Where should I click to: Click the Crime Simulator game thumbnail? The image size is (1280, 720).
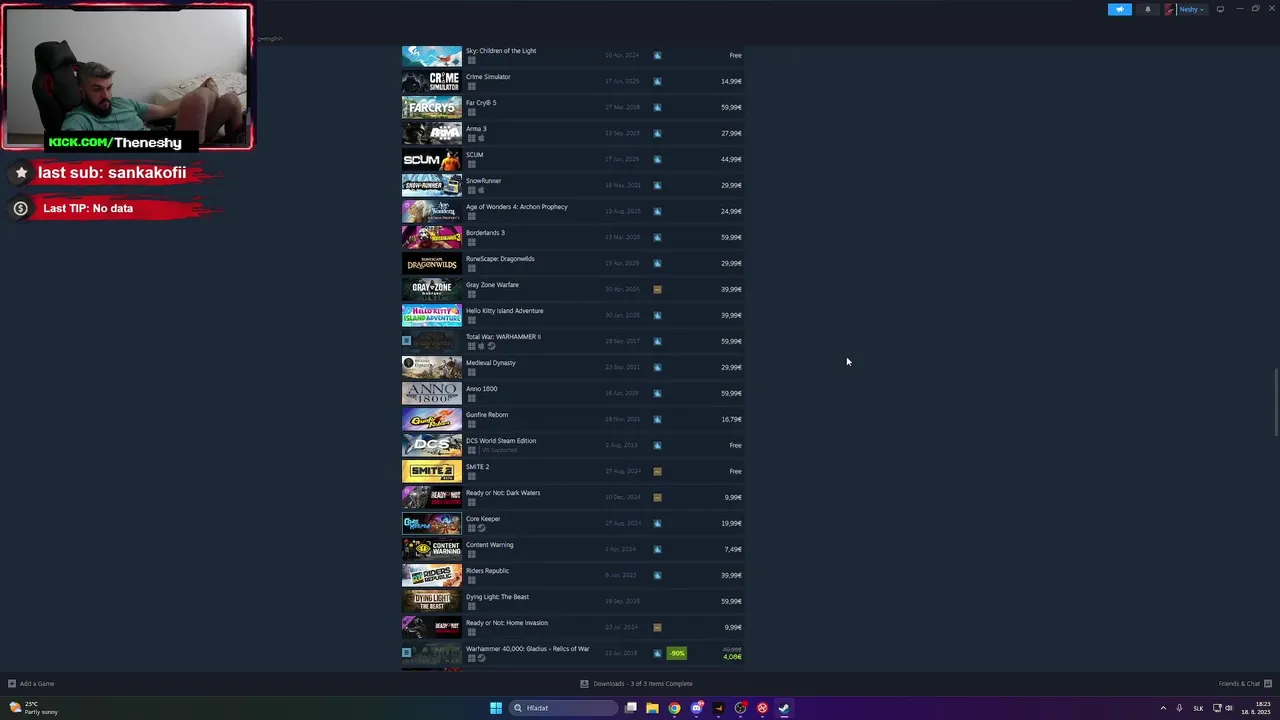pos(432,81)
